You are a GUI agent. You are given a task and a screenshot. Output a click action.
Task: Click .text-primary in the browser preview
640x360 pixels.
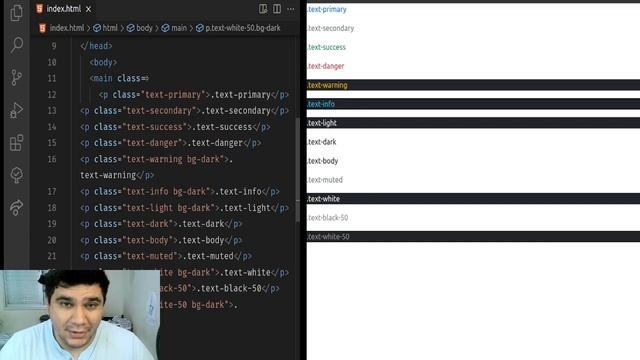pyautogui.click(x=327, y=9)
